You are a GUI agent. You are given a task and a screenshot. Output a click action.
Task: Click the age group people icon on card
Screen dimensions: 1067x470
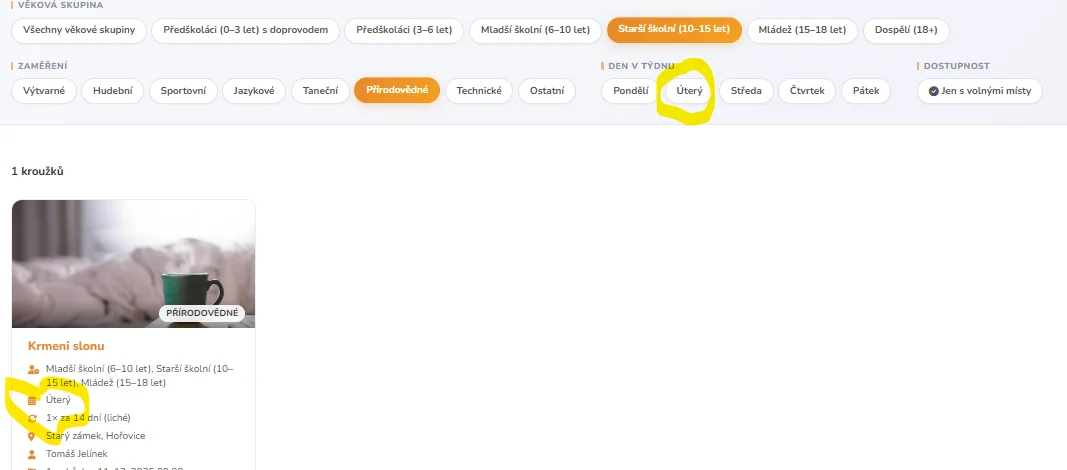33,369
